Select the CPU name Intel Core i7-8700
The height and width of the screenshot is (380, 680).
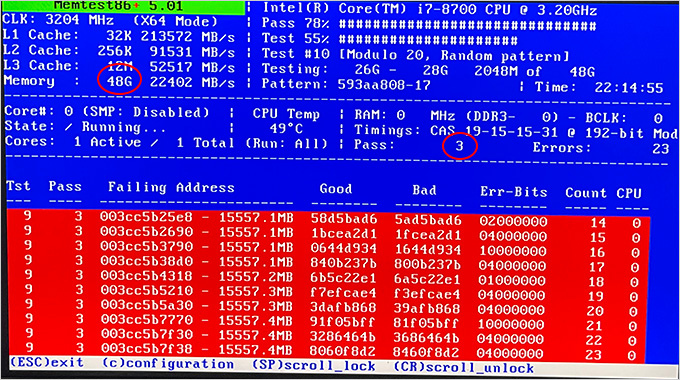pyautogui.click(x=430, y=9)
